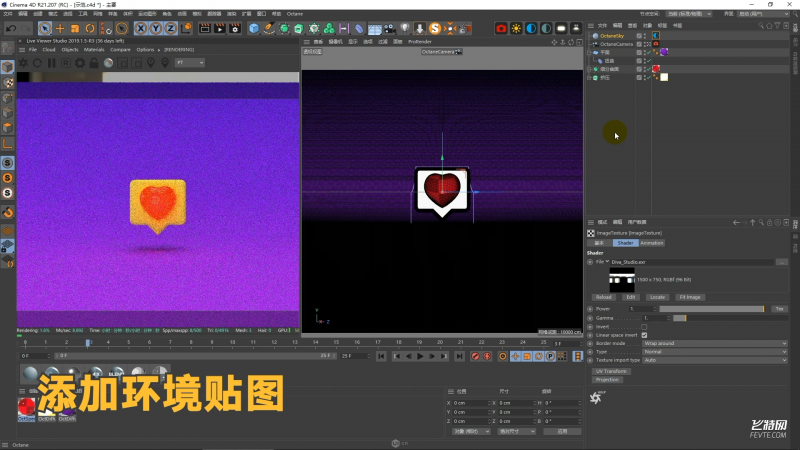Click the orange S plugin icon

(435, 29)
